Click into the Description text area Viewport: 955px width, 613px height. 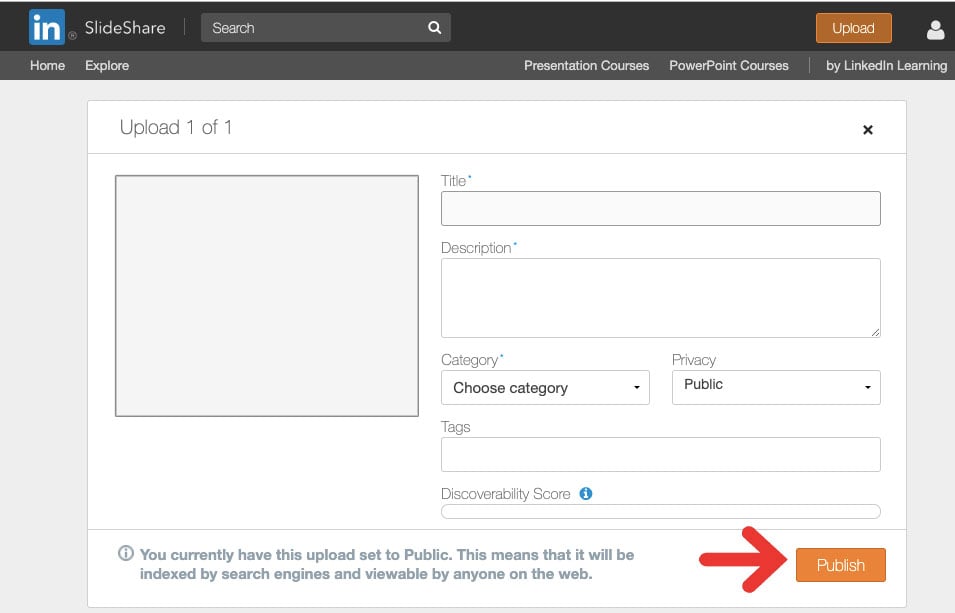click(661, 298)
